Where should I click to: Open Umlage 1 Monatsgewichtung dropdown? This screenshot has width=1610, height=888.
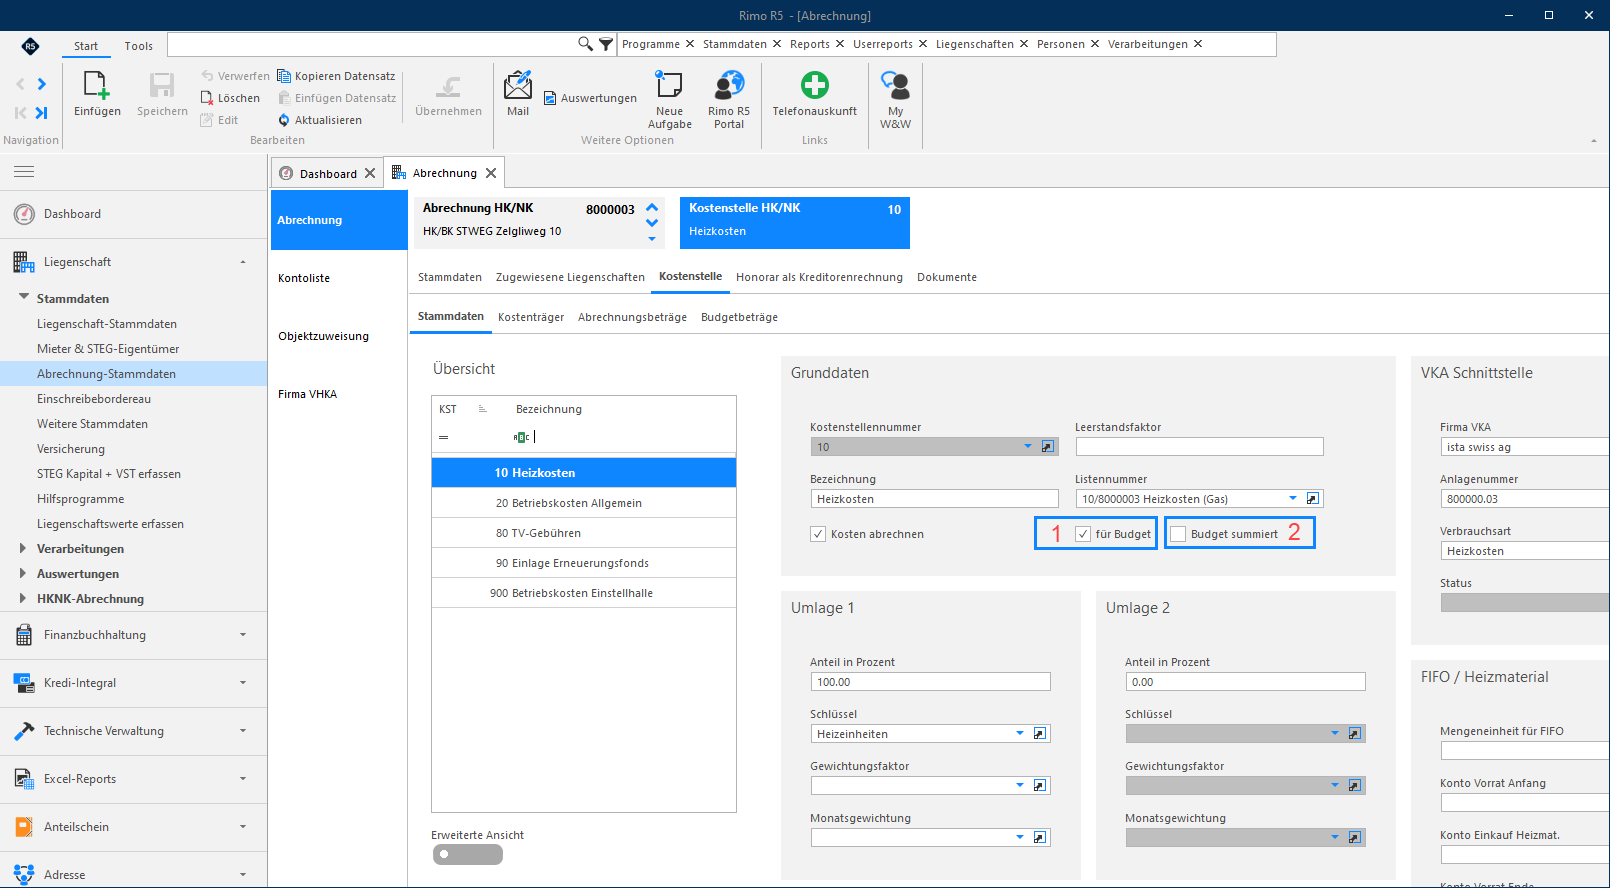coord(1020,837)
